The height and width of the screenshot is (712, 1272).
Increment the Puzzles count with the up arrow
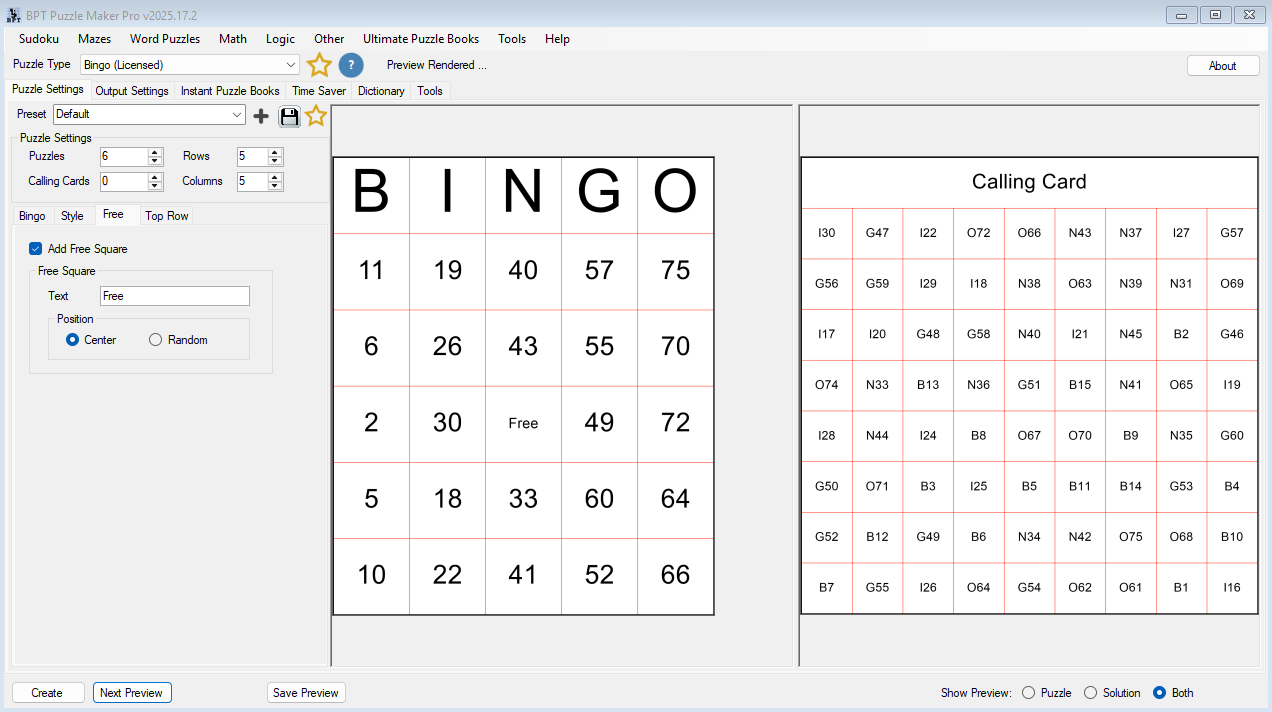pyautogui.click(x=156, y=152)
